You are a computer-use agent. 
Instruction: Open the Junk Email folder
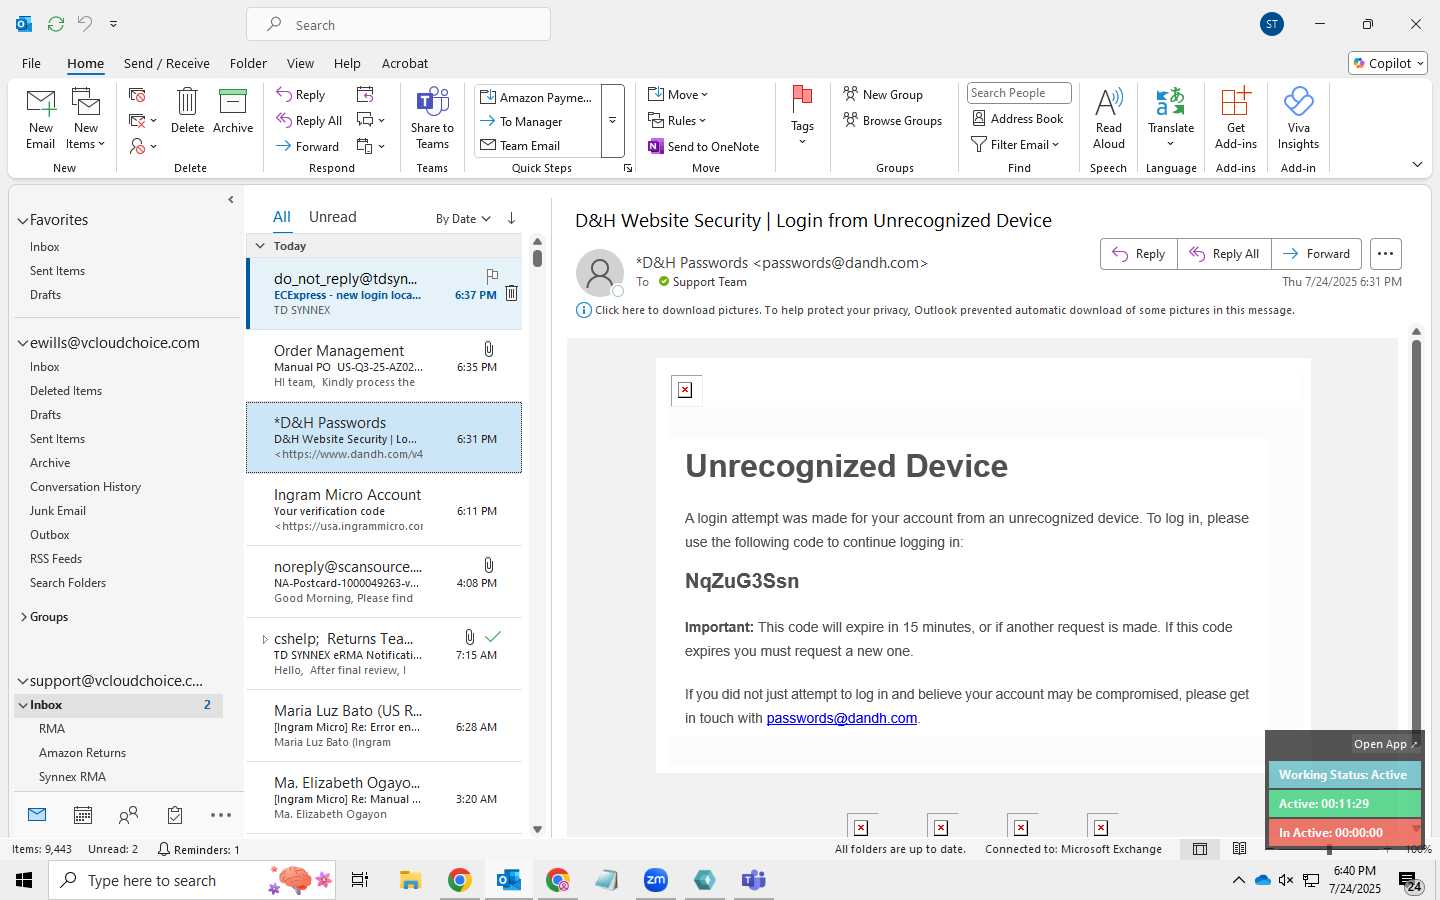[x=58, y=511]
